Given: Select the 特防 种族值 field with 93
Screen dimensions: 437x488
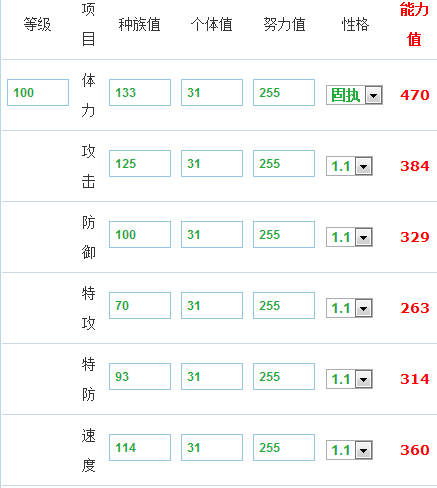Looking at the screenshot, I should (140, 376).
